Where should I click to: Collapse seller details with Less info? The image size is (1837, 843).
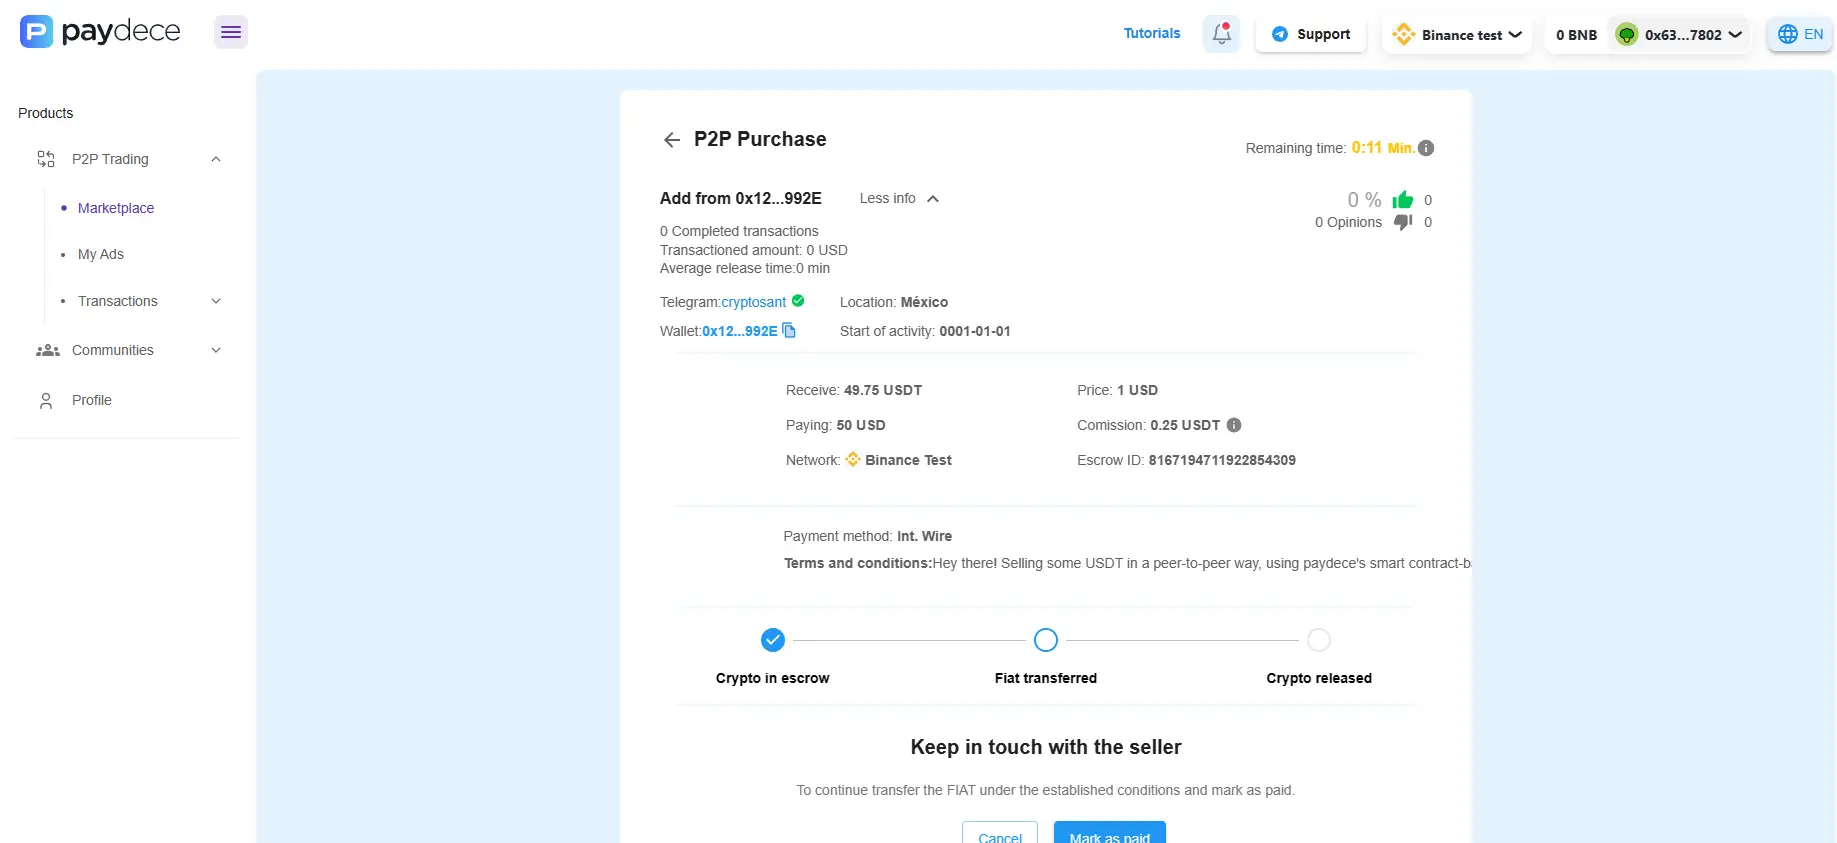[x=898, y=199]
